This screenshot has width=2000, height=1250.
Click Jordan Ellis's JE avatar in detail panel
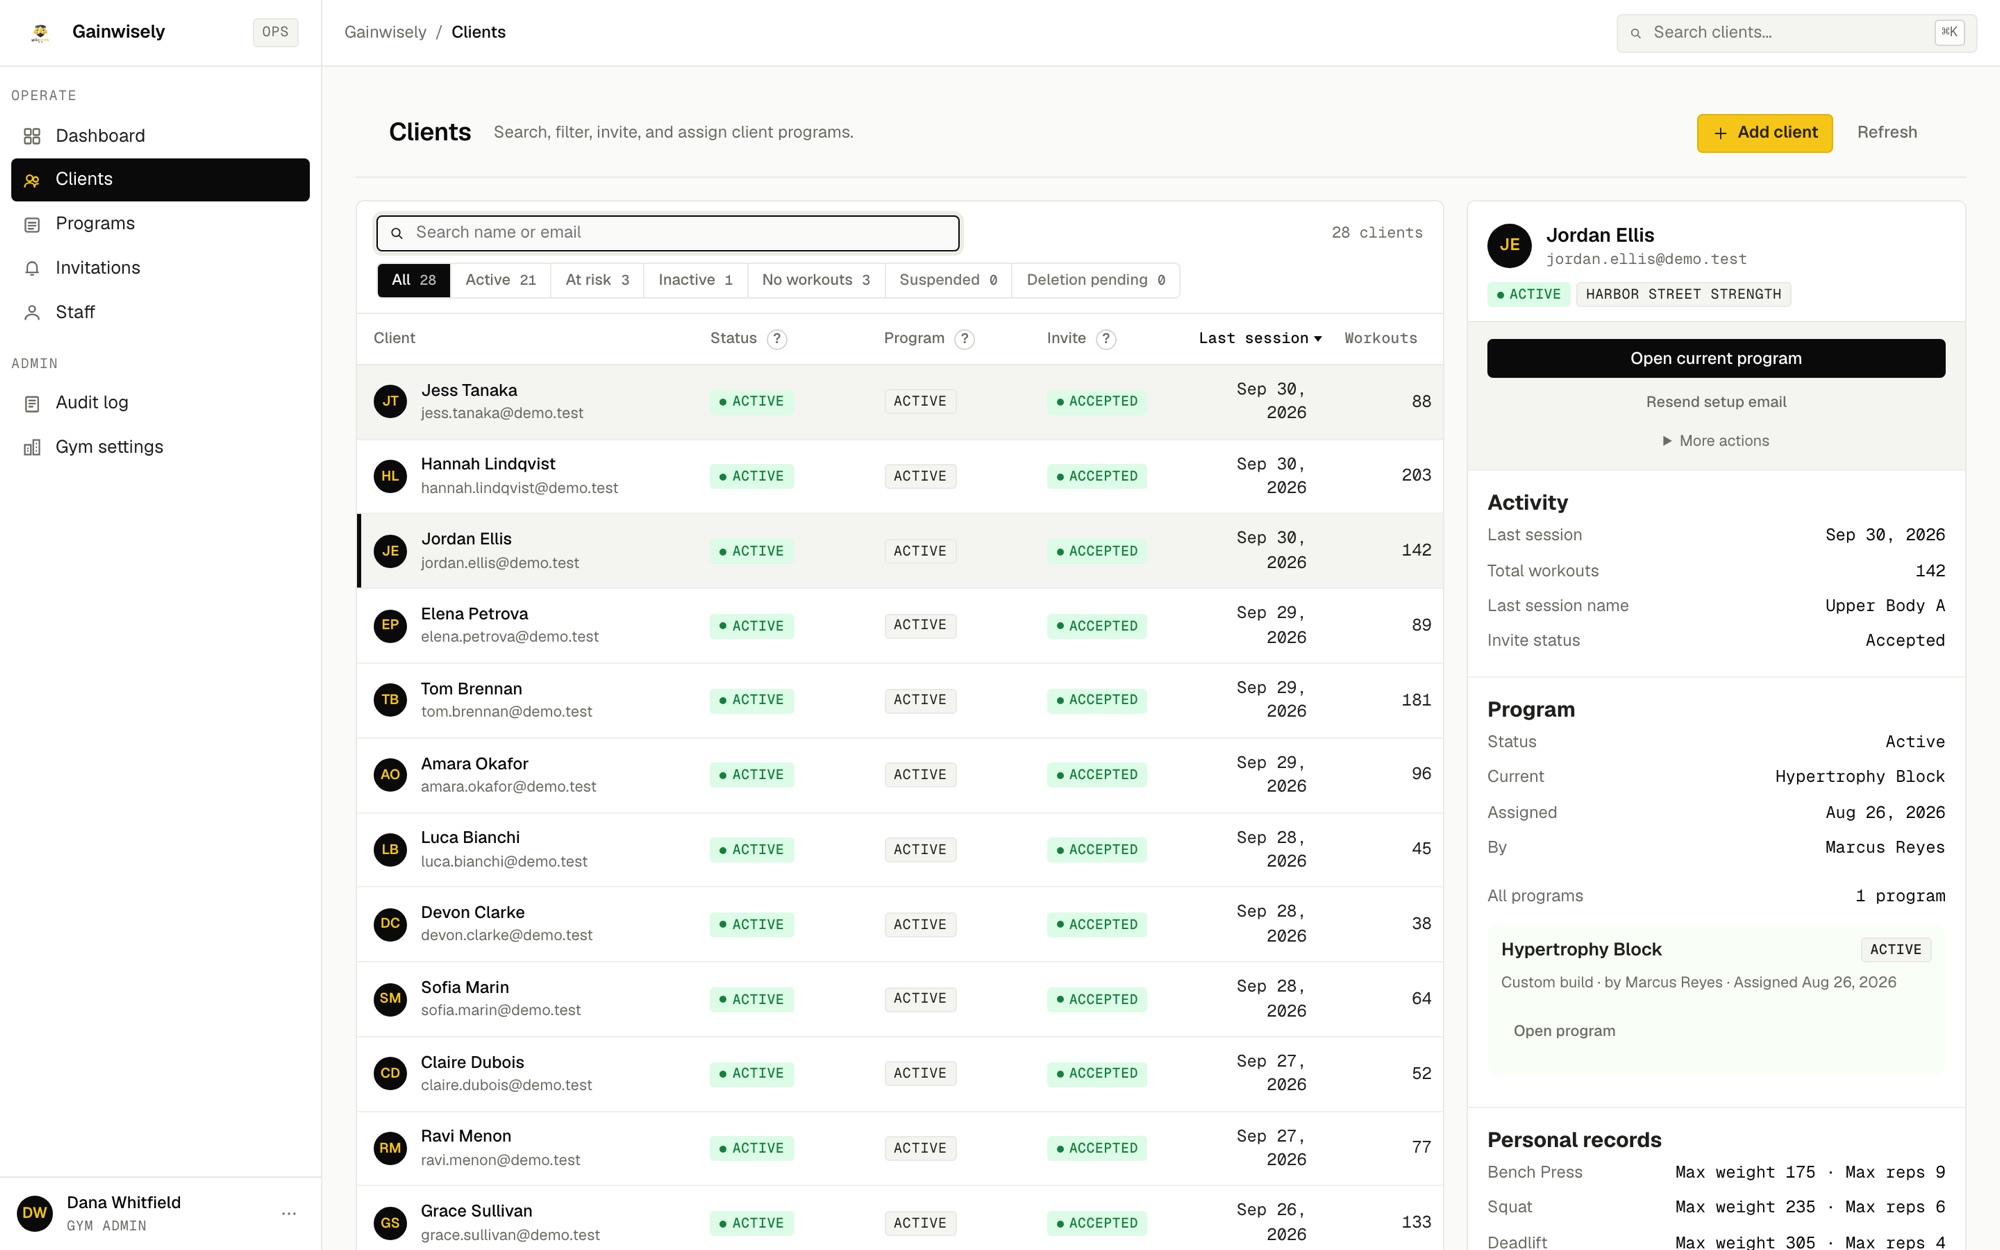(1509, 245)
